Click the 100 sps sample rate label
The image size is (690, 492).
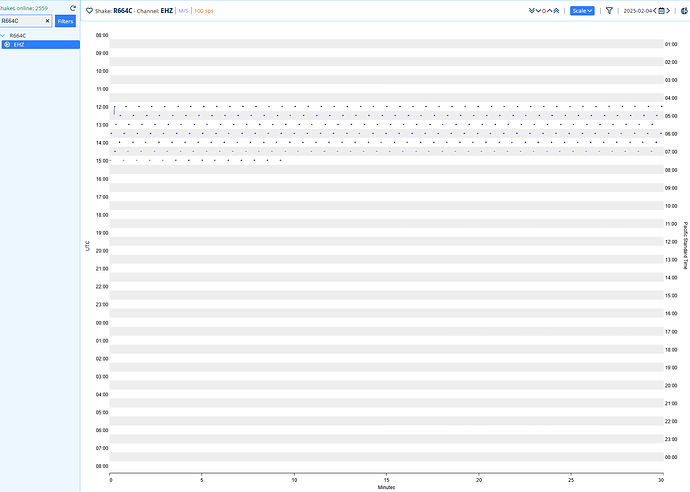204,11
